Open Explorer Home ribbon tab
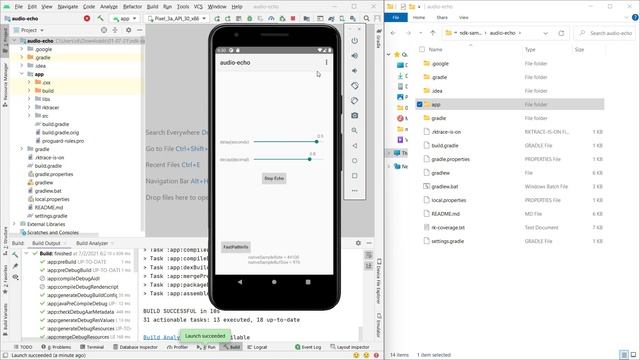The image size is (640, 360). click(419, 18)
